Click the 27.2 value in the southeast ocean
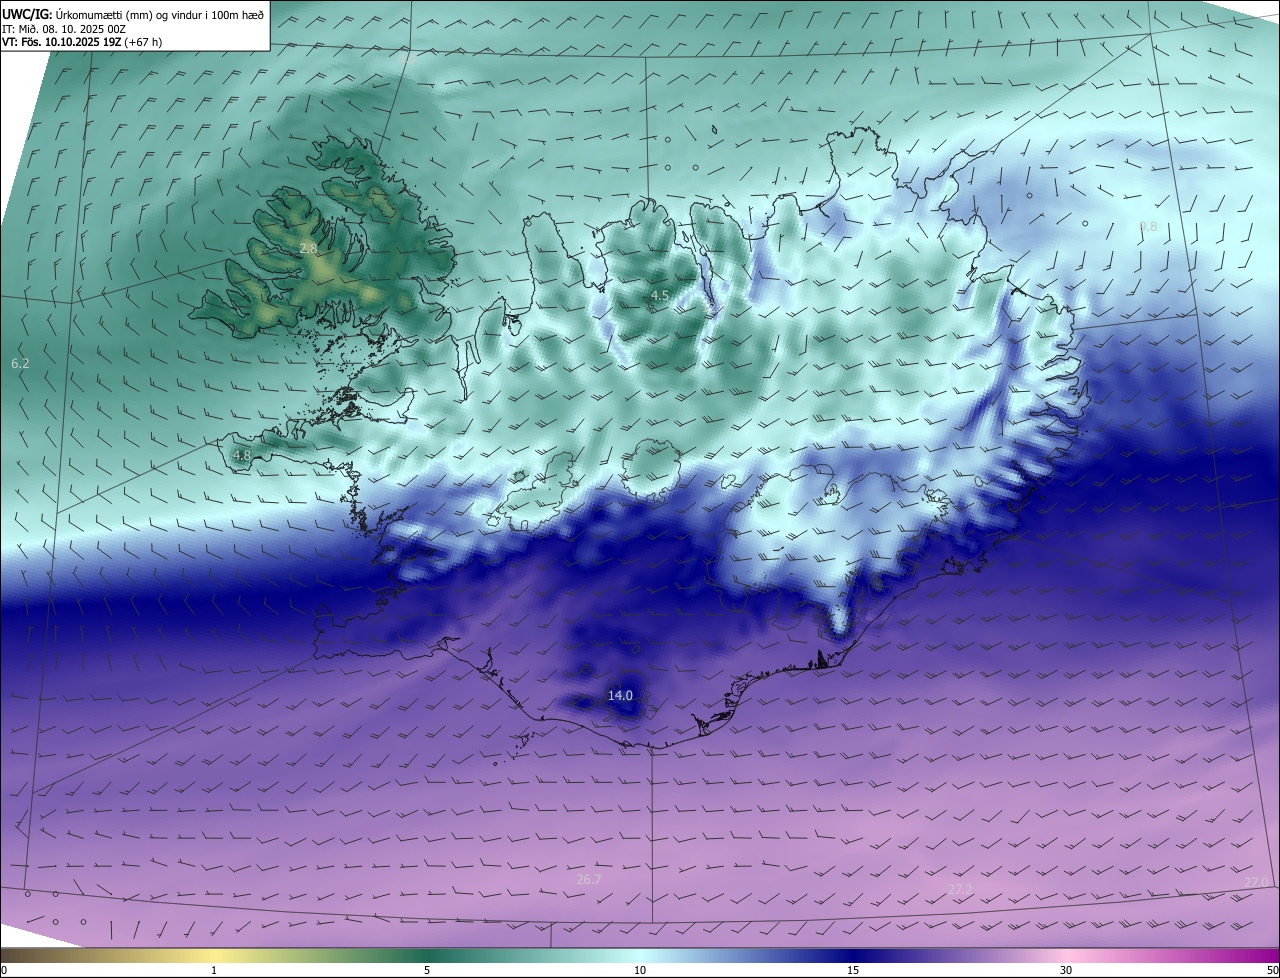The height and width of the screenshot is (978, 1280). (959, 889)
